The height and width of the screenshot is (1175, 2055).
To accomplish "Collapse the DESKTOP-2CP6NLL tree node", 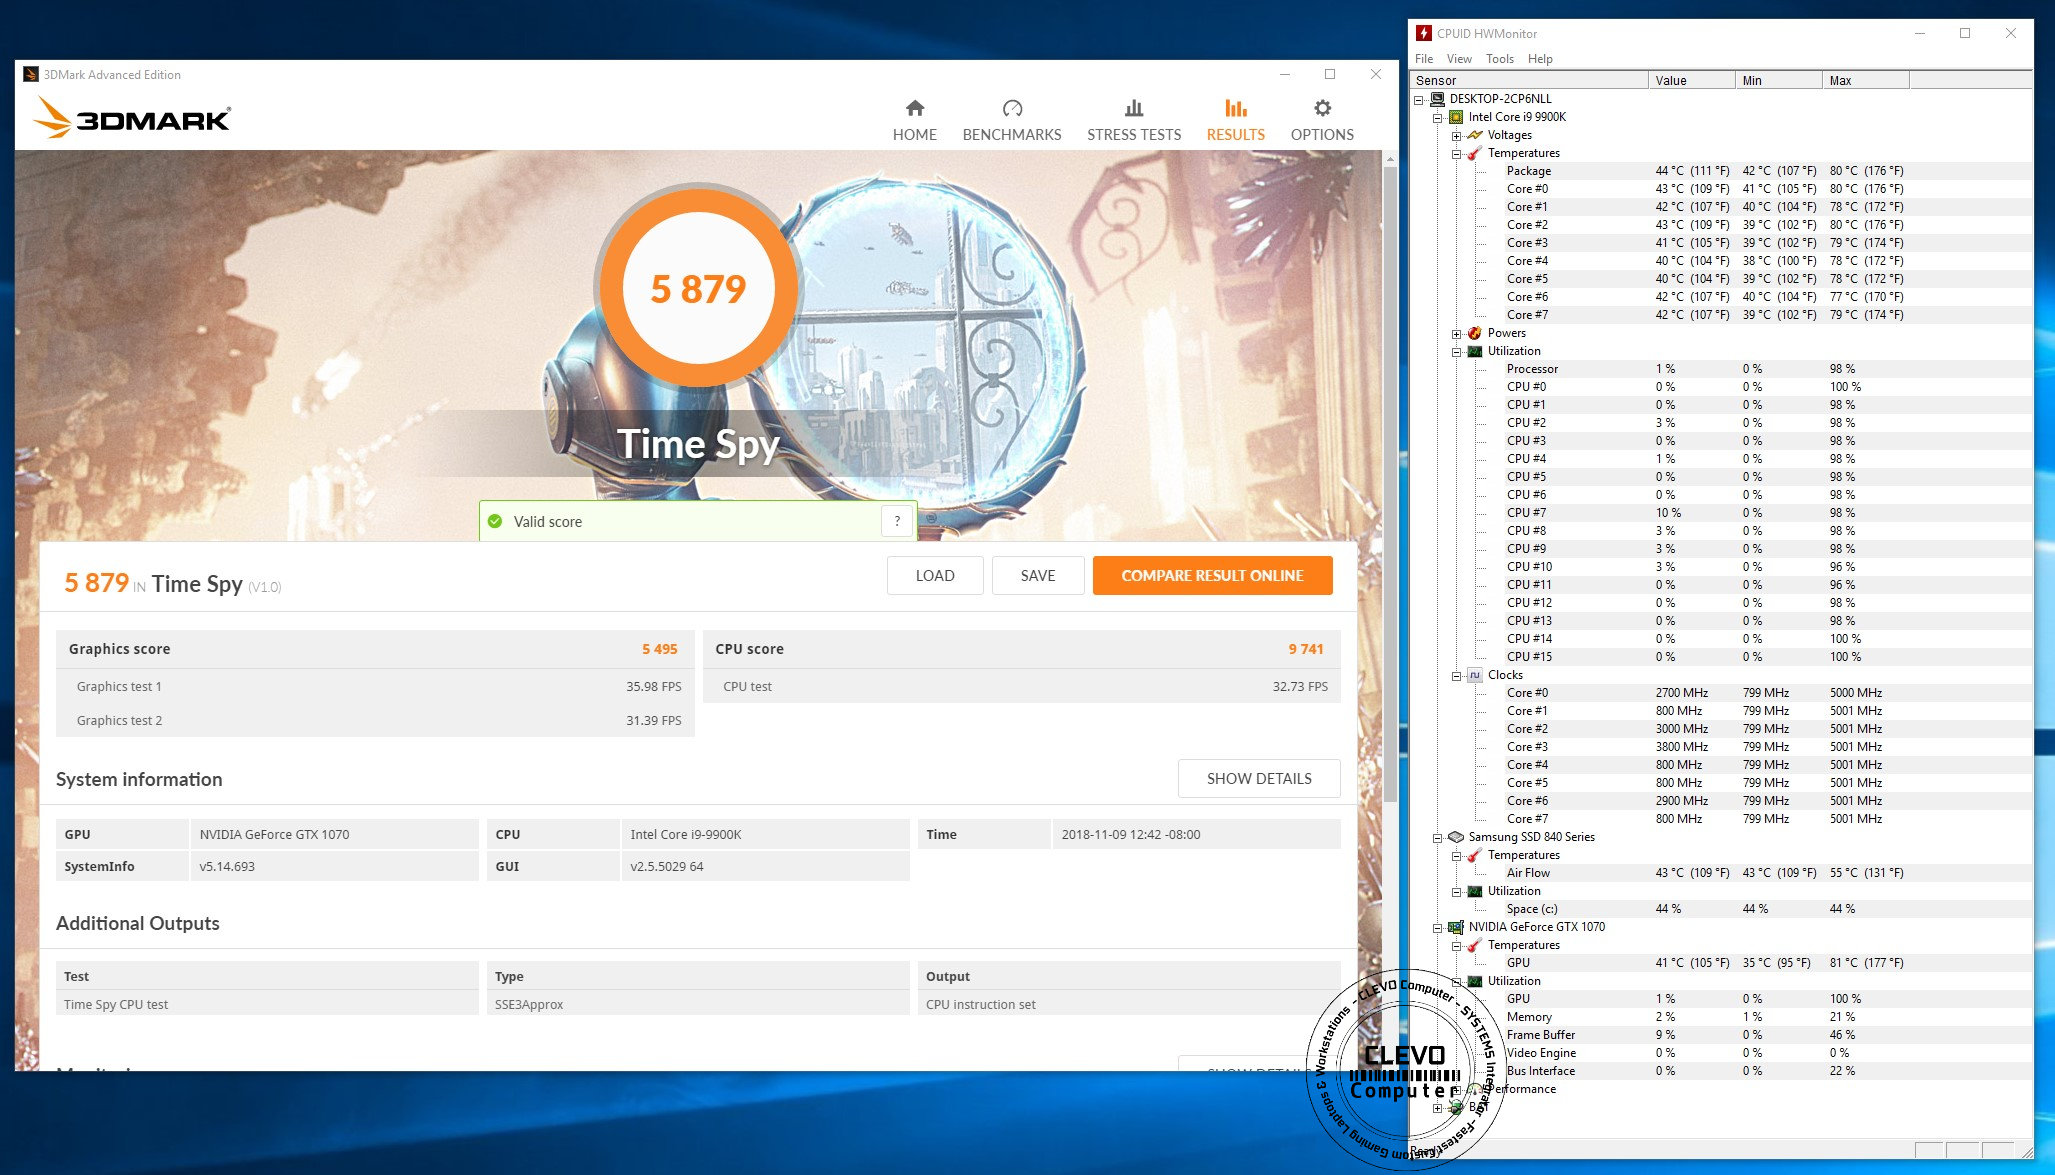I will tap(1419, 99).
